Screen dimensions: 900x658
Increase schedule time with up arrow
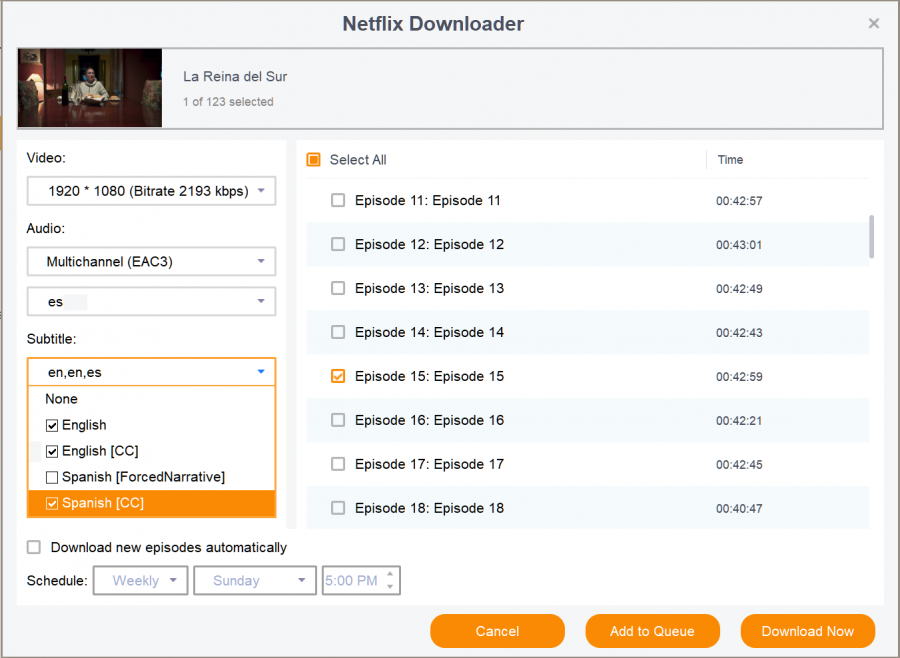click(x=390, y=574)
